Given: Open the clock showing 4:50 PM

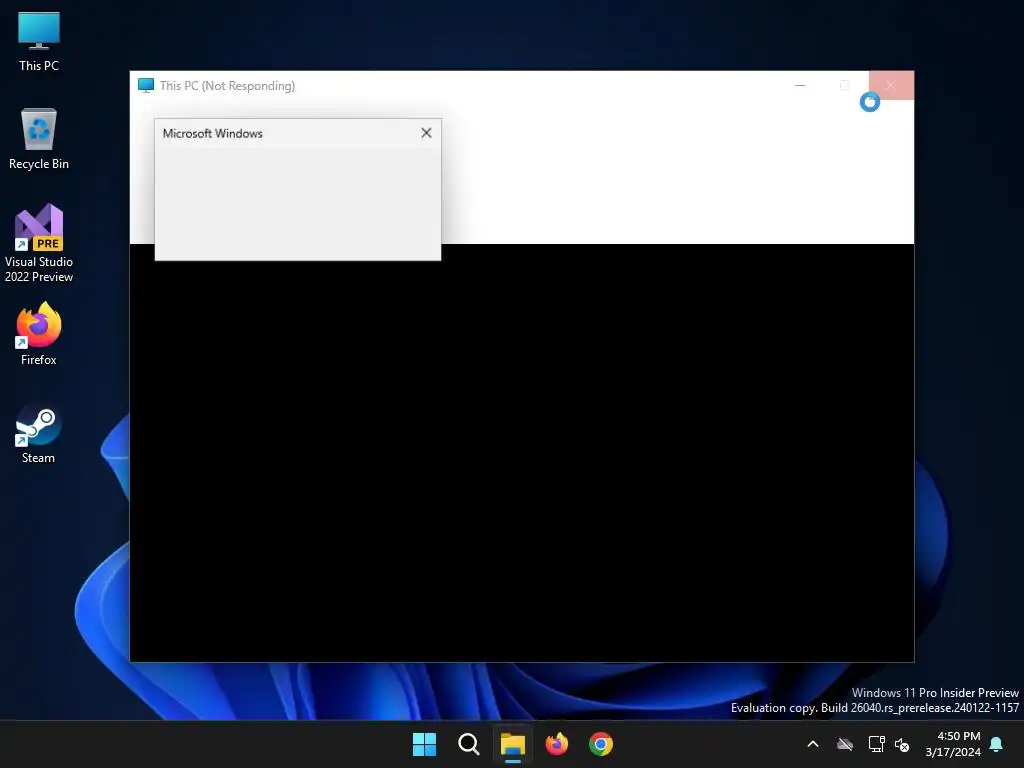Looking at the screenshot, I should [x=953, y=744].
